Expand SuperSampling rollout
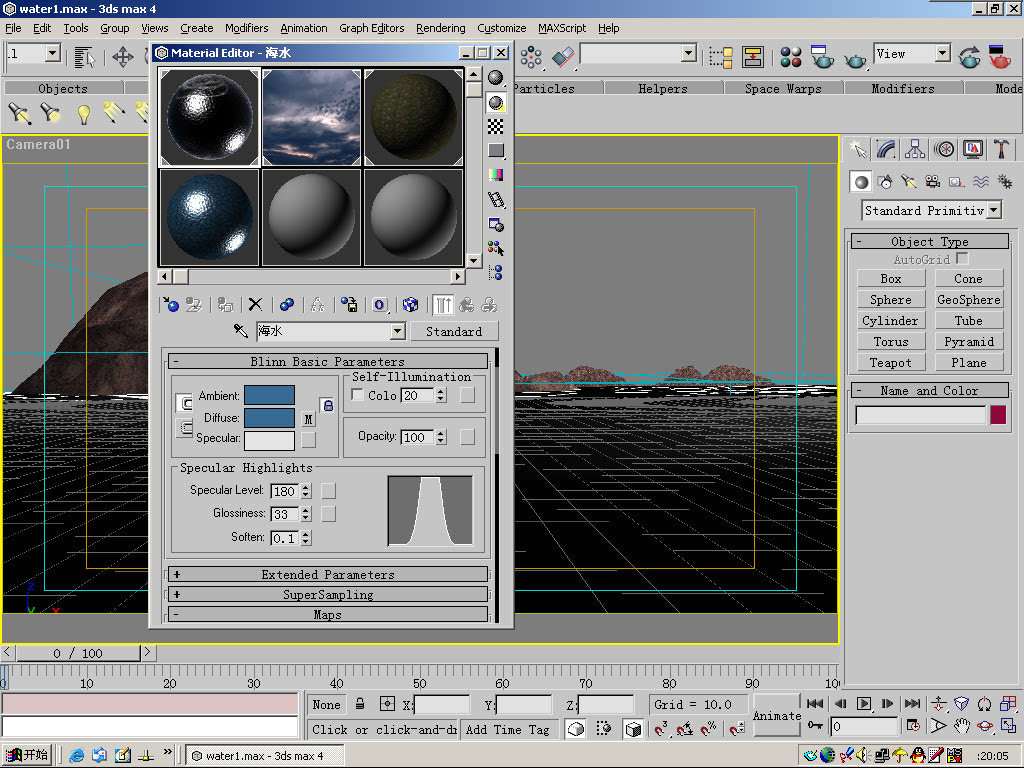 (327, 594)
